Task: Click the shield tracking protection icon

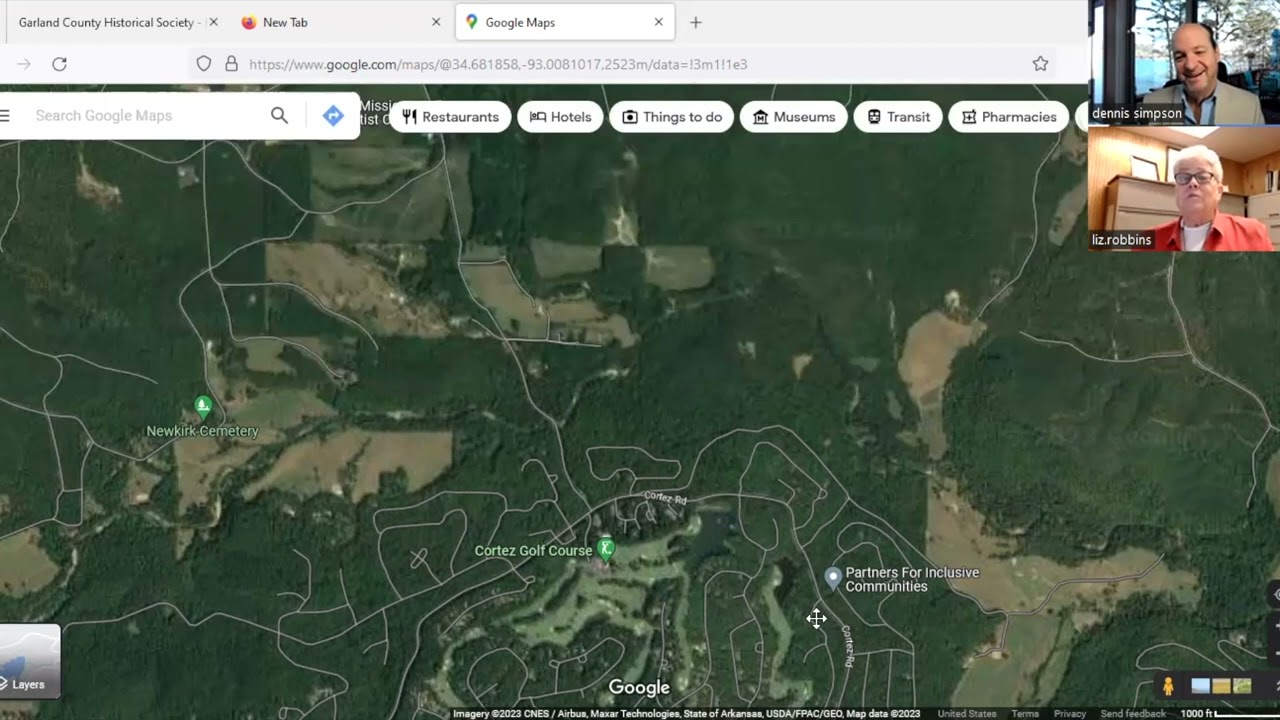Action: 204,64
